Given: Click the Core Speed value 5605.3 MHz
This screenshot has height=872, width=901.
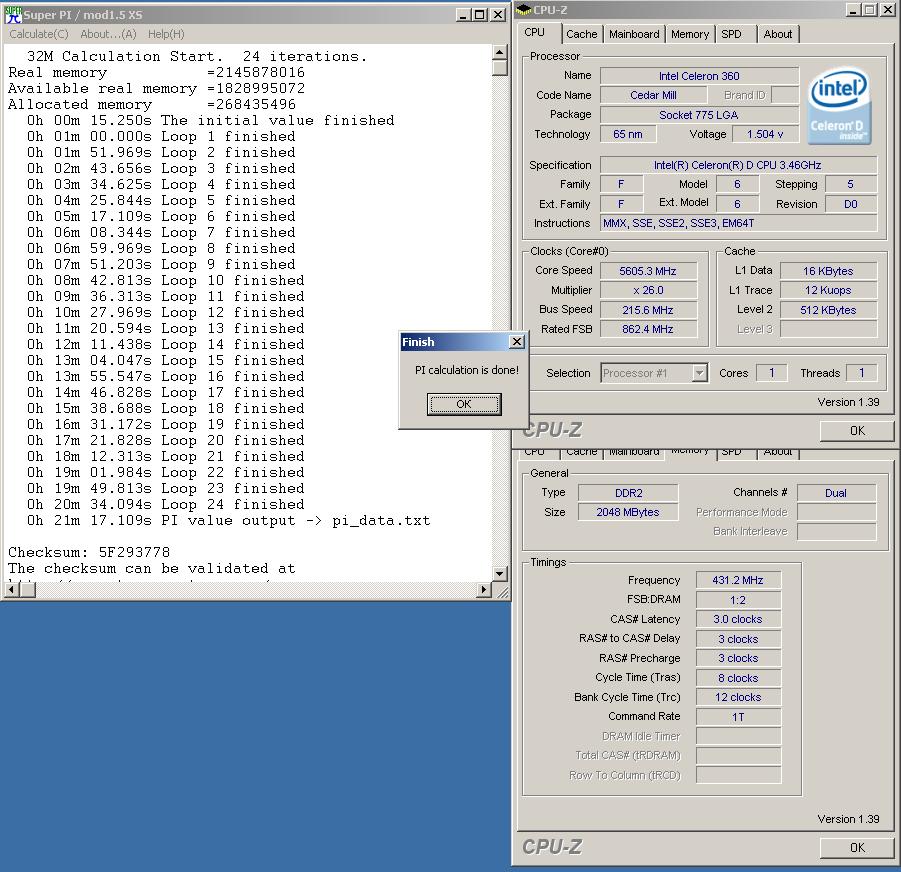Looking at the screenshot, I should [x=648, y=271].
